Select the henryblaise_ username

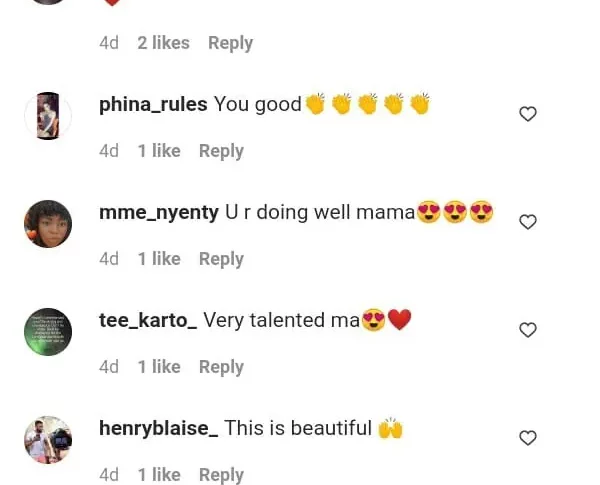(x=158, y=428)
